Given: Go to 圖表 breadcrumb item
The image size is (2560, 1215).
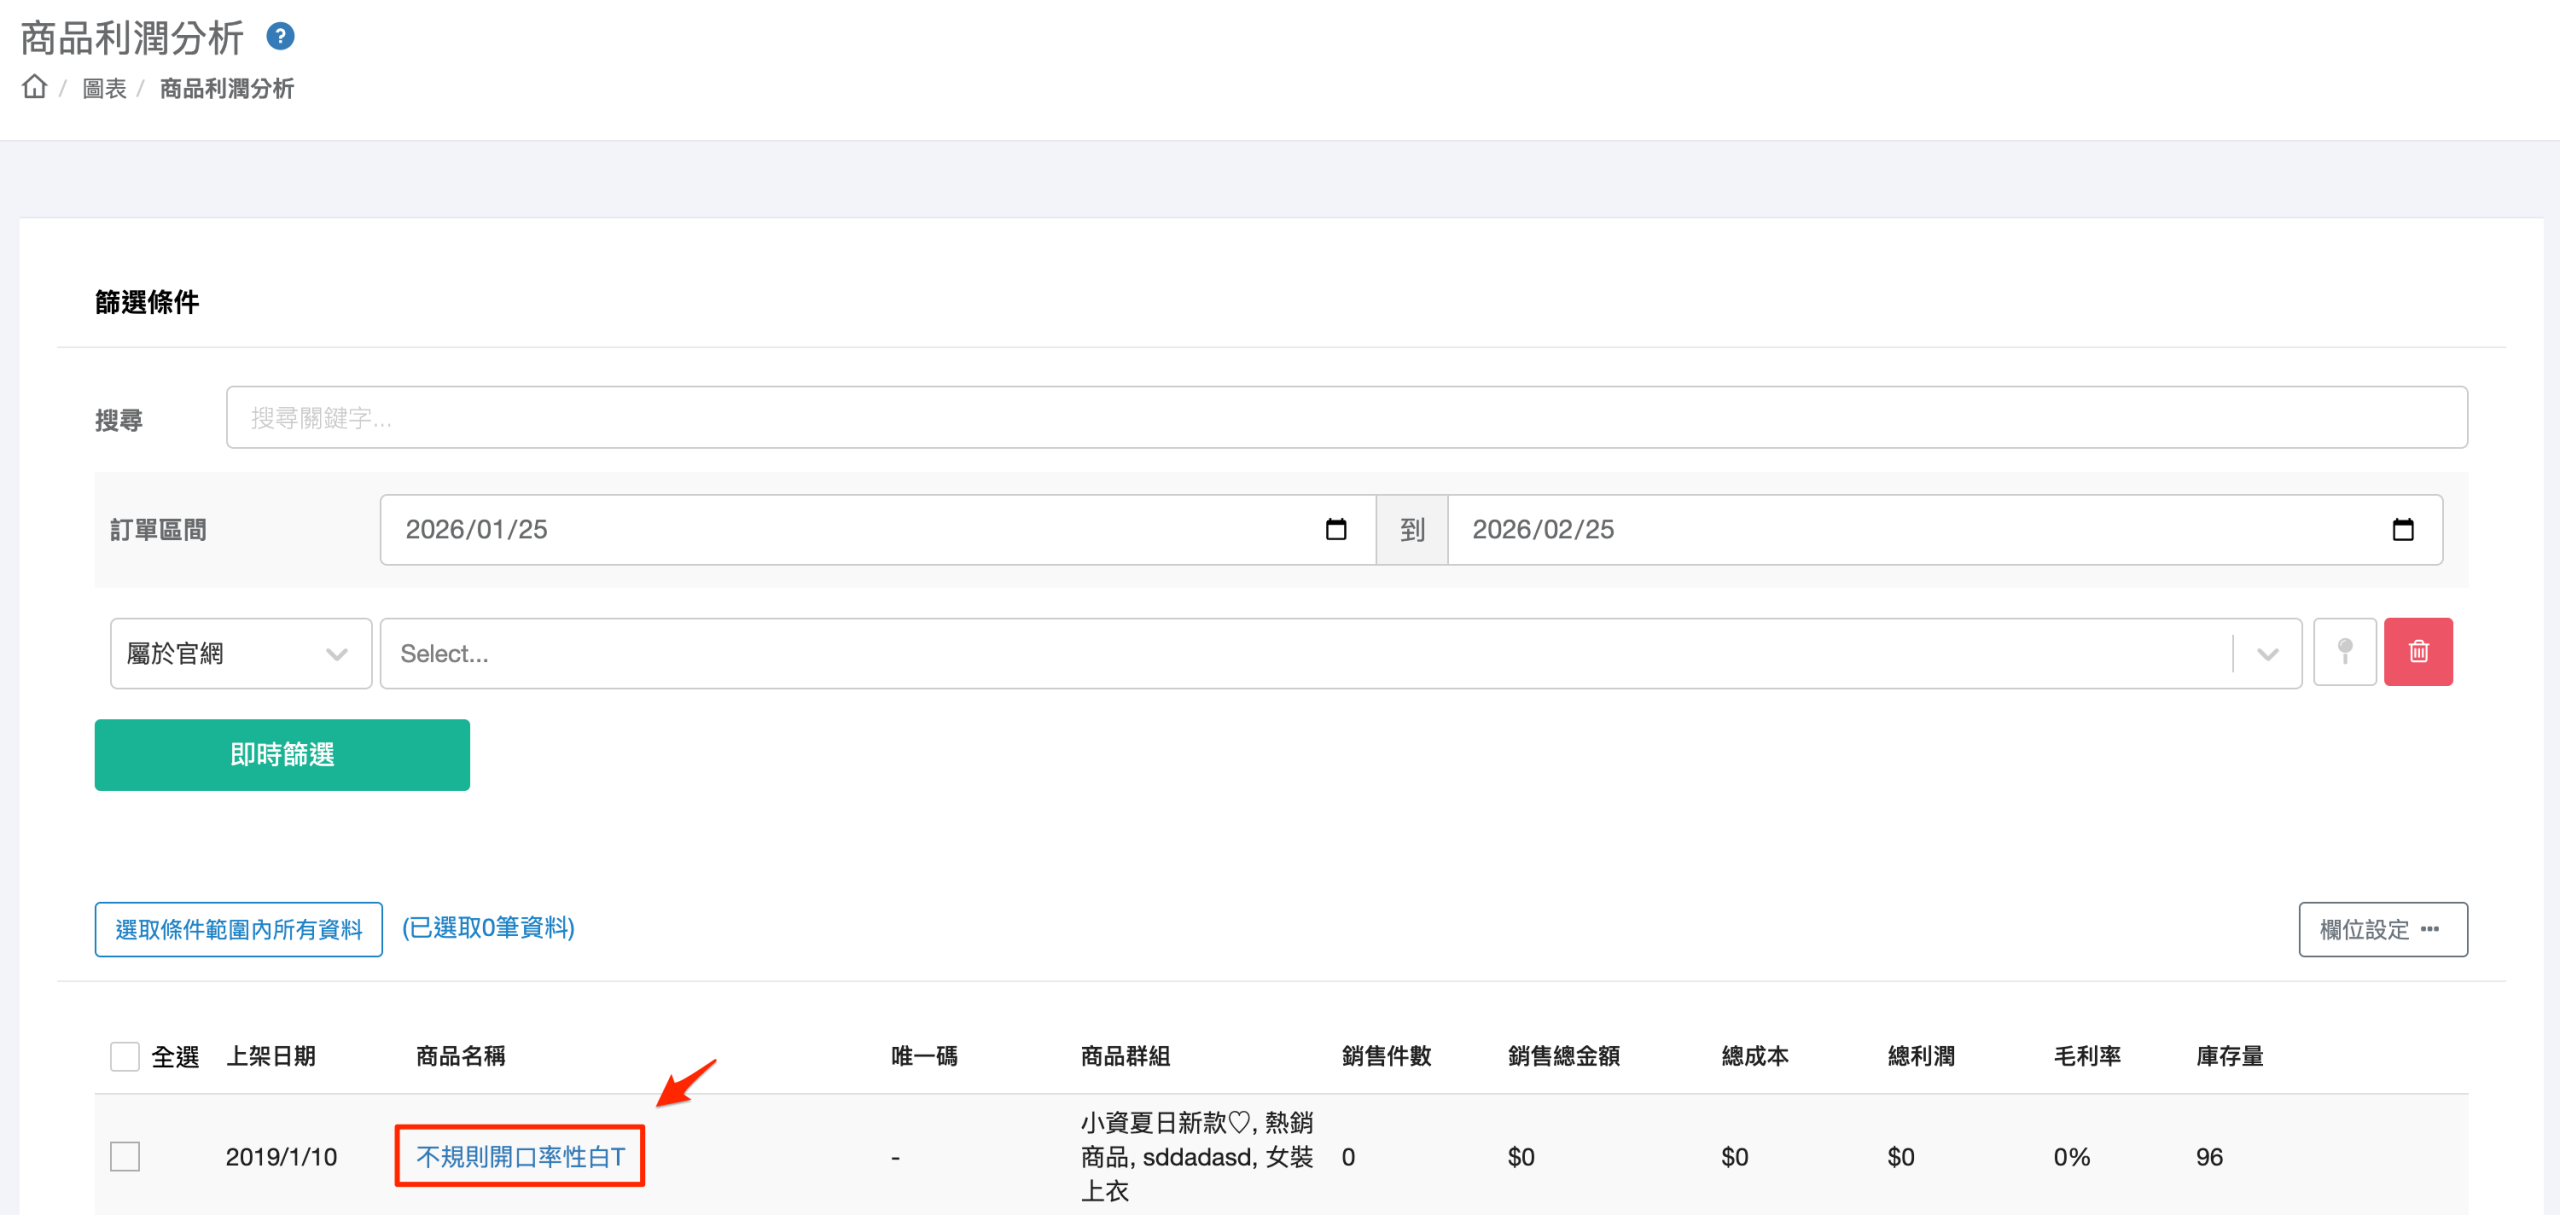Looking at the screenshot, I should (x=104, y=89).
